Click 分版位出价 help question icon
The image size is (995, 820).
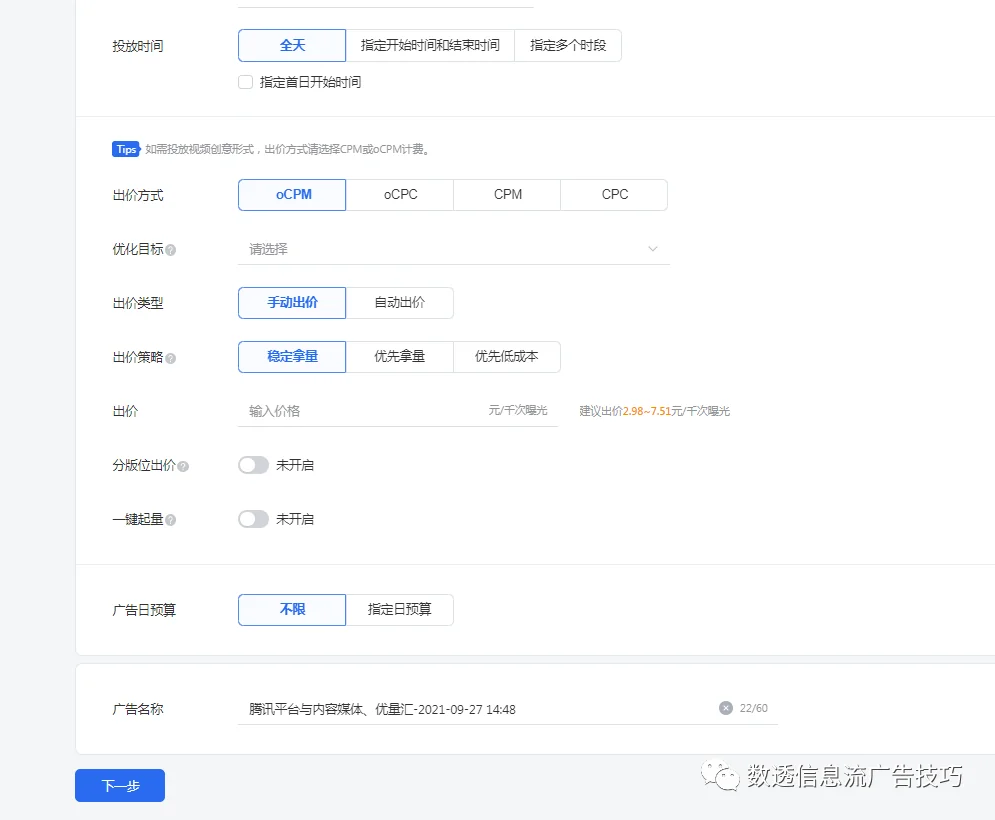pyautogui.click(x=183, y=466)
